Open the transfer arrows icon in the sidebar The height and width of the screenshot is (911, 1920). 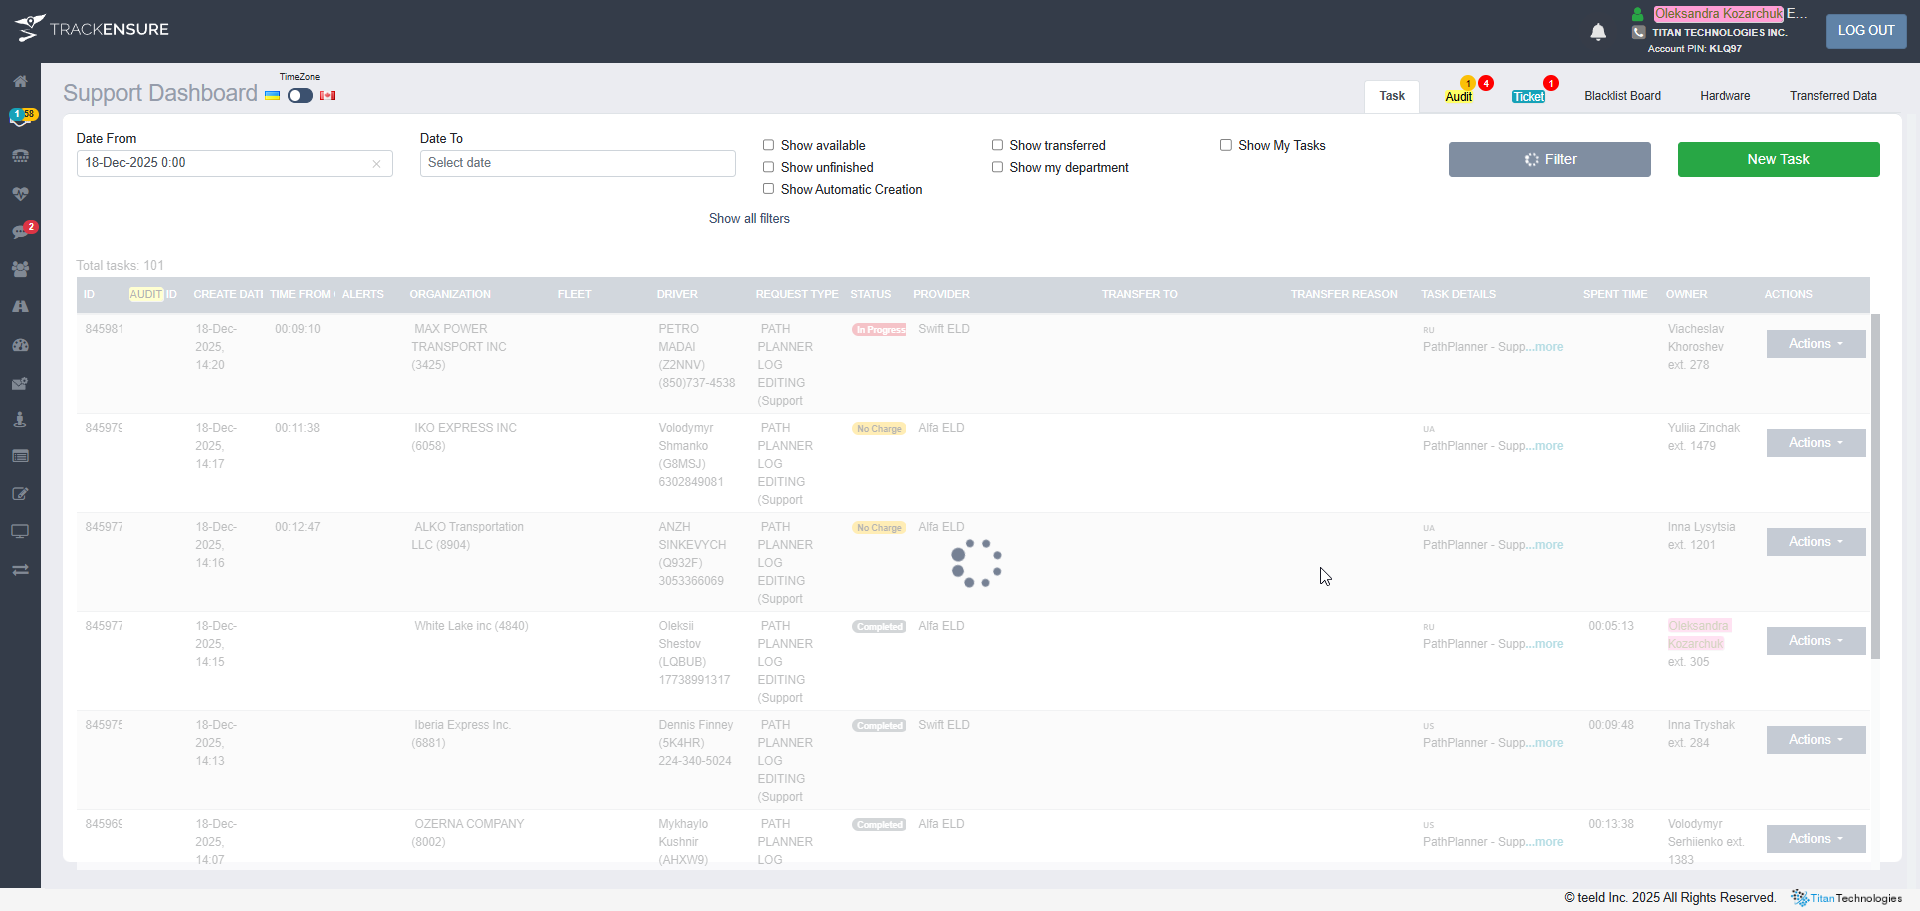click(20, 570)
